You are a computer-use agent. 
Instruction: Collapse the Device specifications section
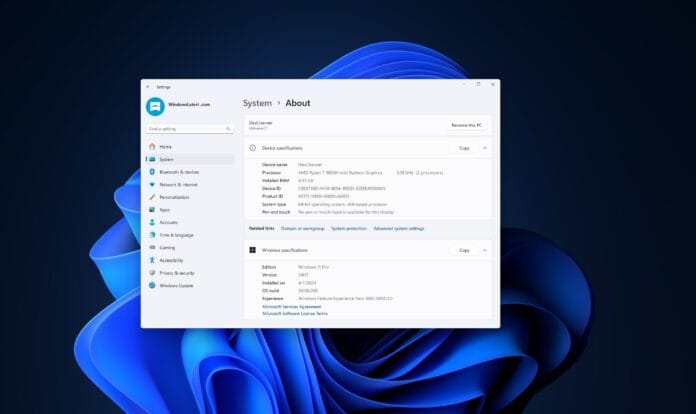pyautogui.click(x=485, y=148)
